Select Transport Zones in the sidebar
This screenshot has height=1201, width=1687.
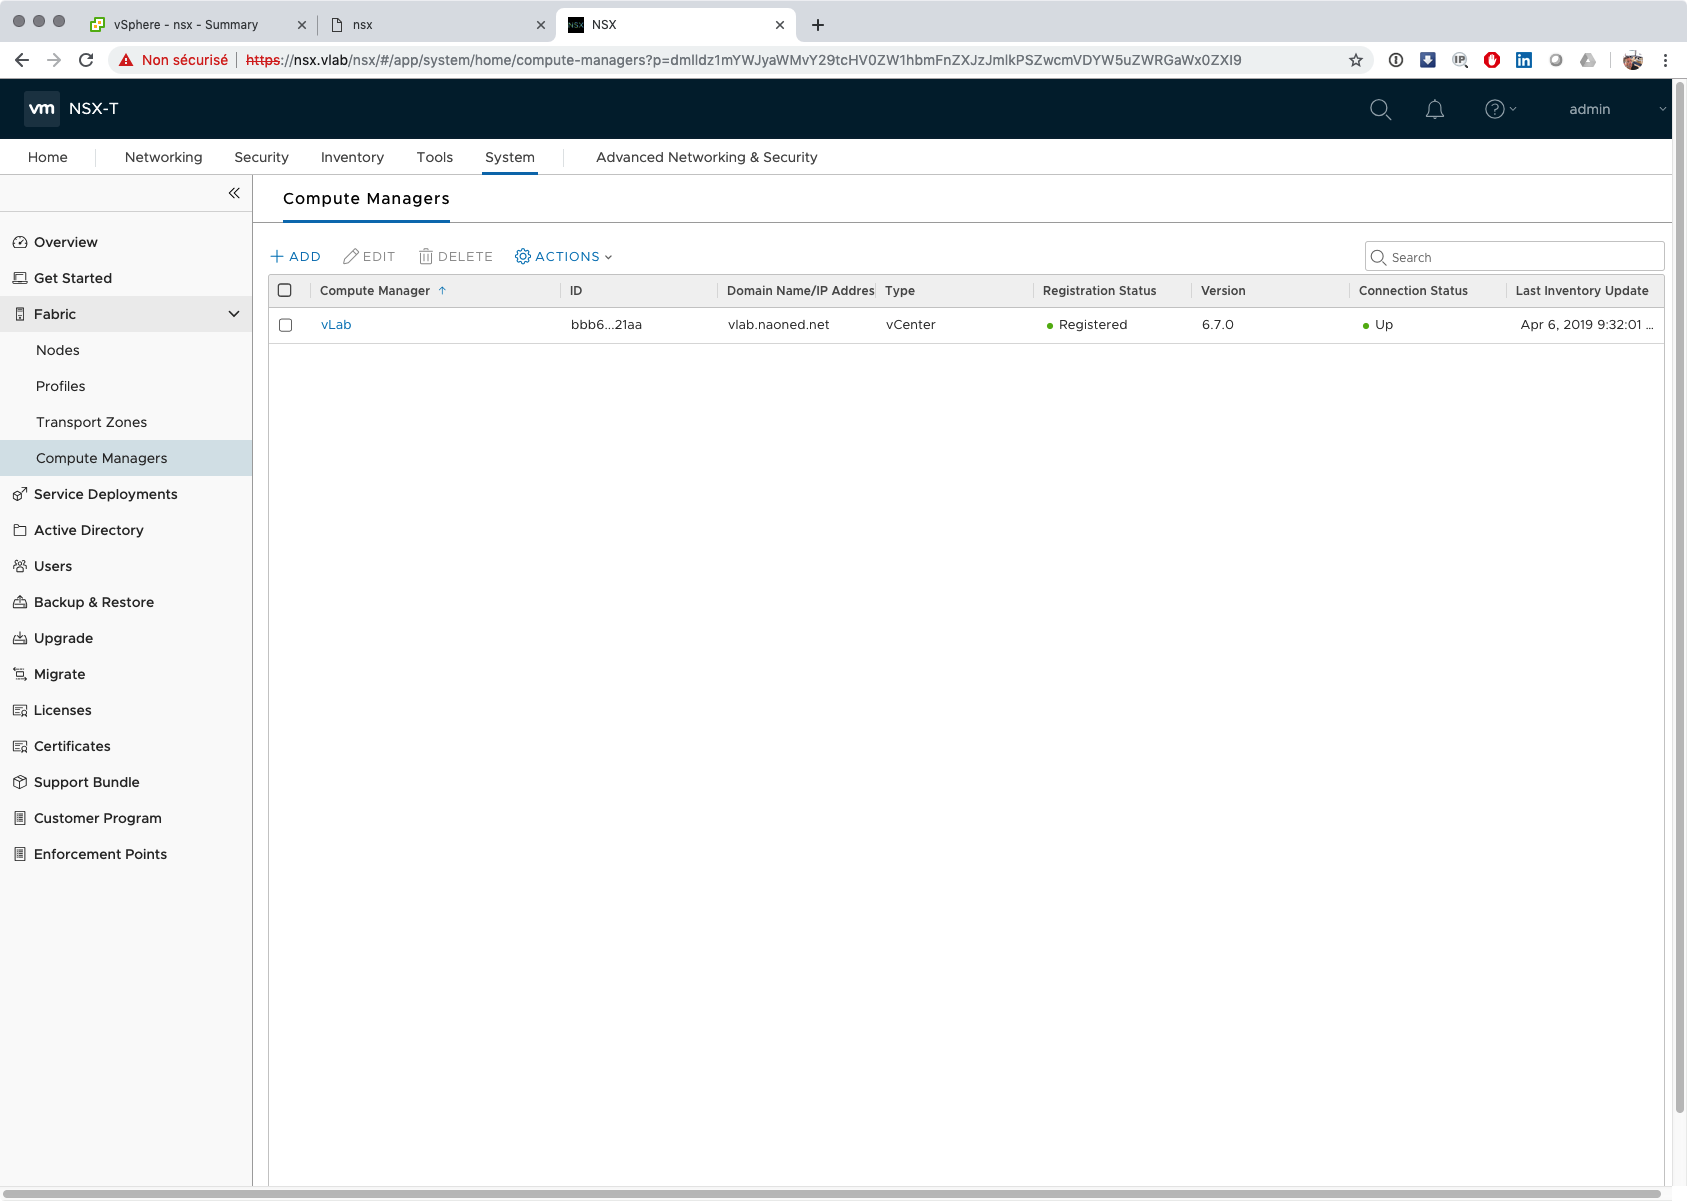pos(91,422)
